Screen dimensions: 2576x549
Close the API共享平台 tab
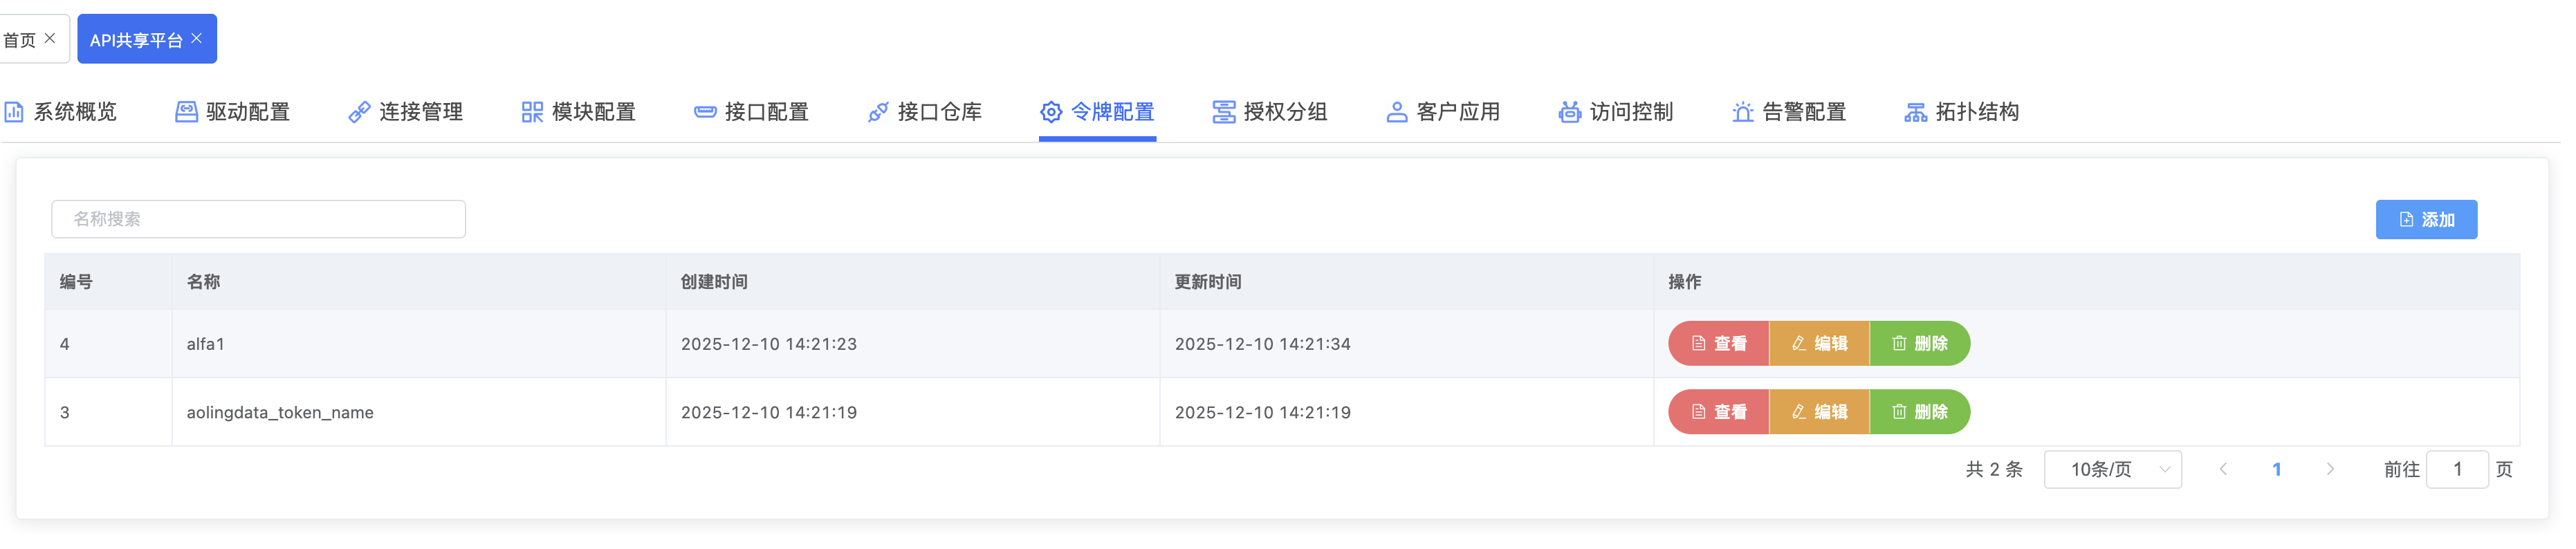tap(197, 38)
